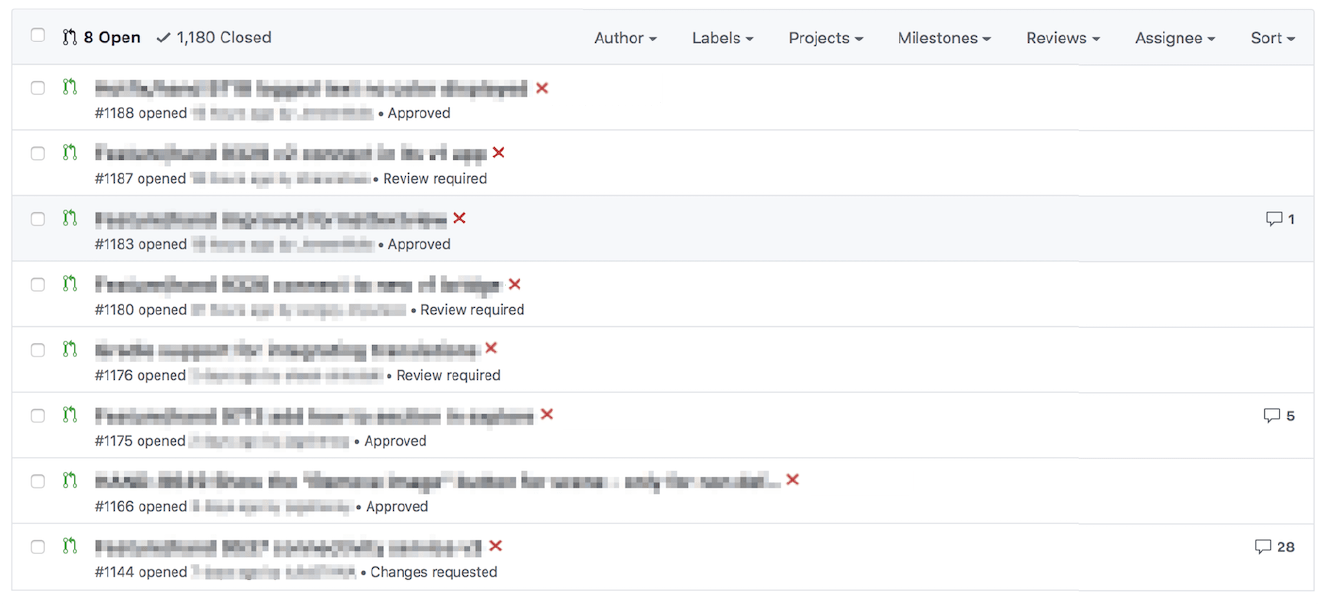The image size is (1320, 605).
Task: Open the title of pull request #1166
Action: [437, 482]
